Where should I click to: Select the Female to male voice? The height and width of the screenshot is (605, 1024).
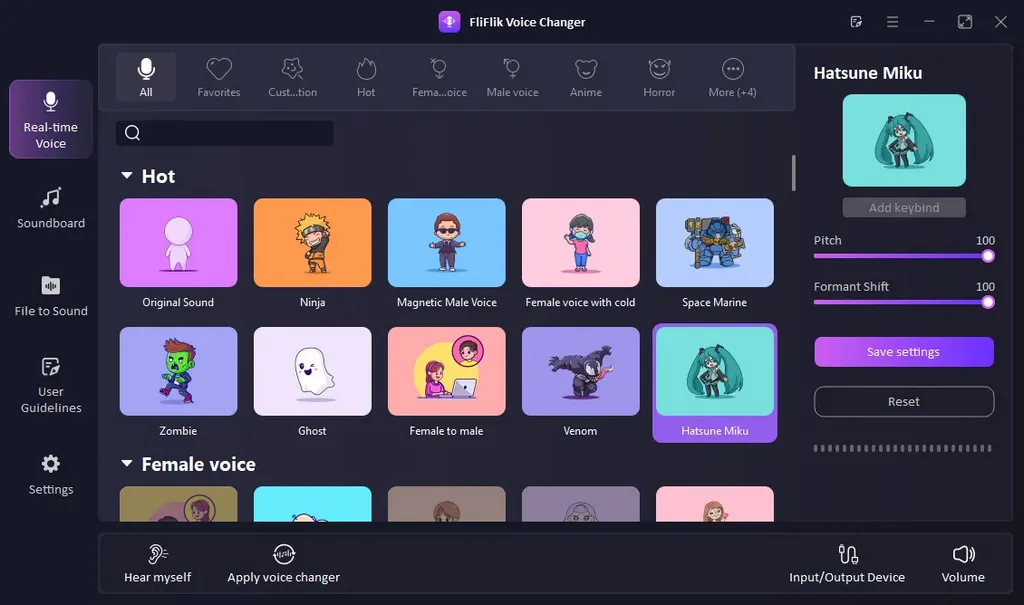pyautogui.click(x=447, y=383)
